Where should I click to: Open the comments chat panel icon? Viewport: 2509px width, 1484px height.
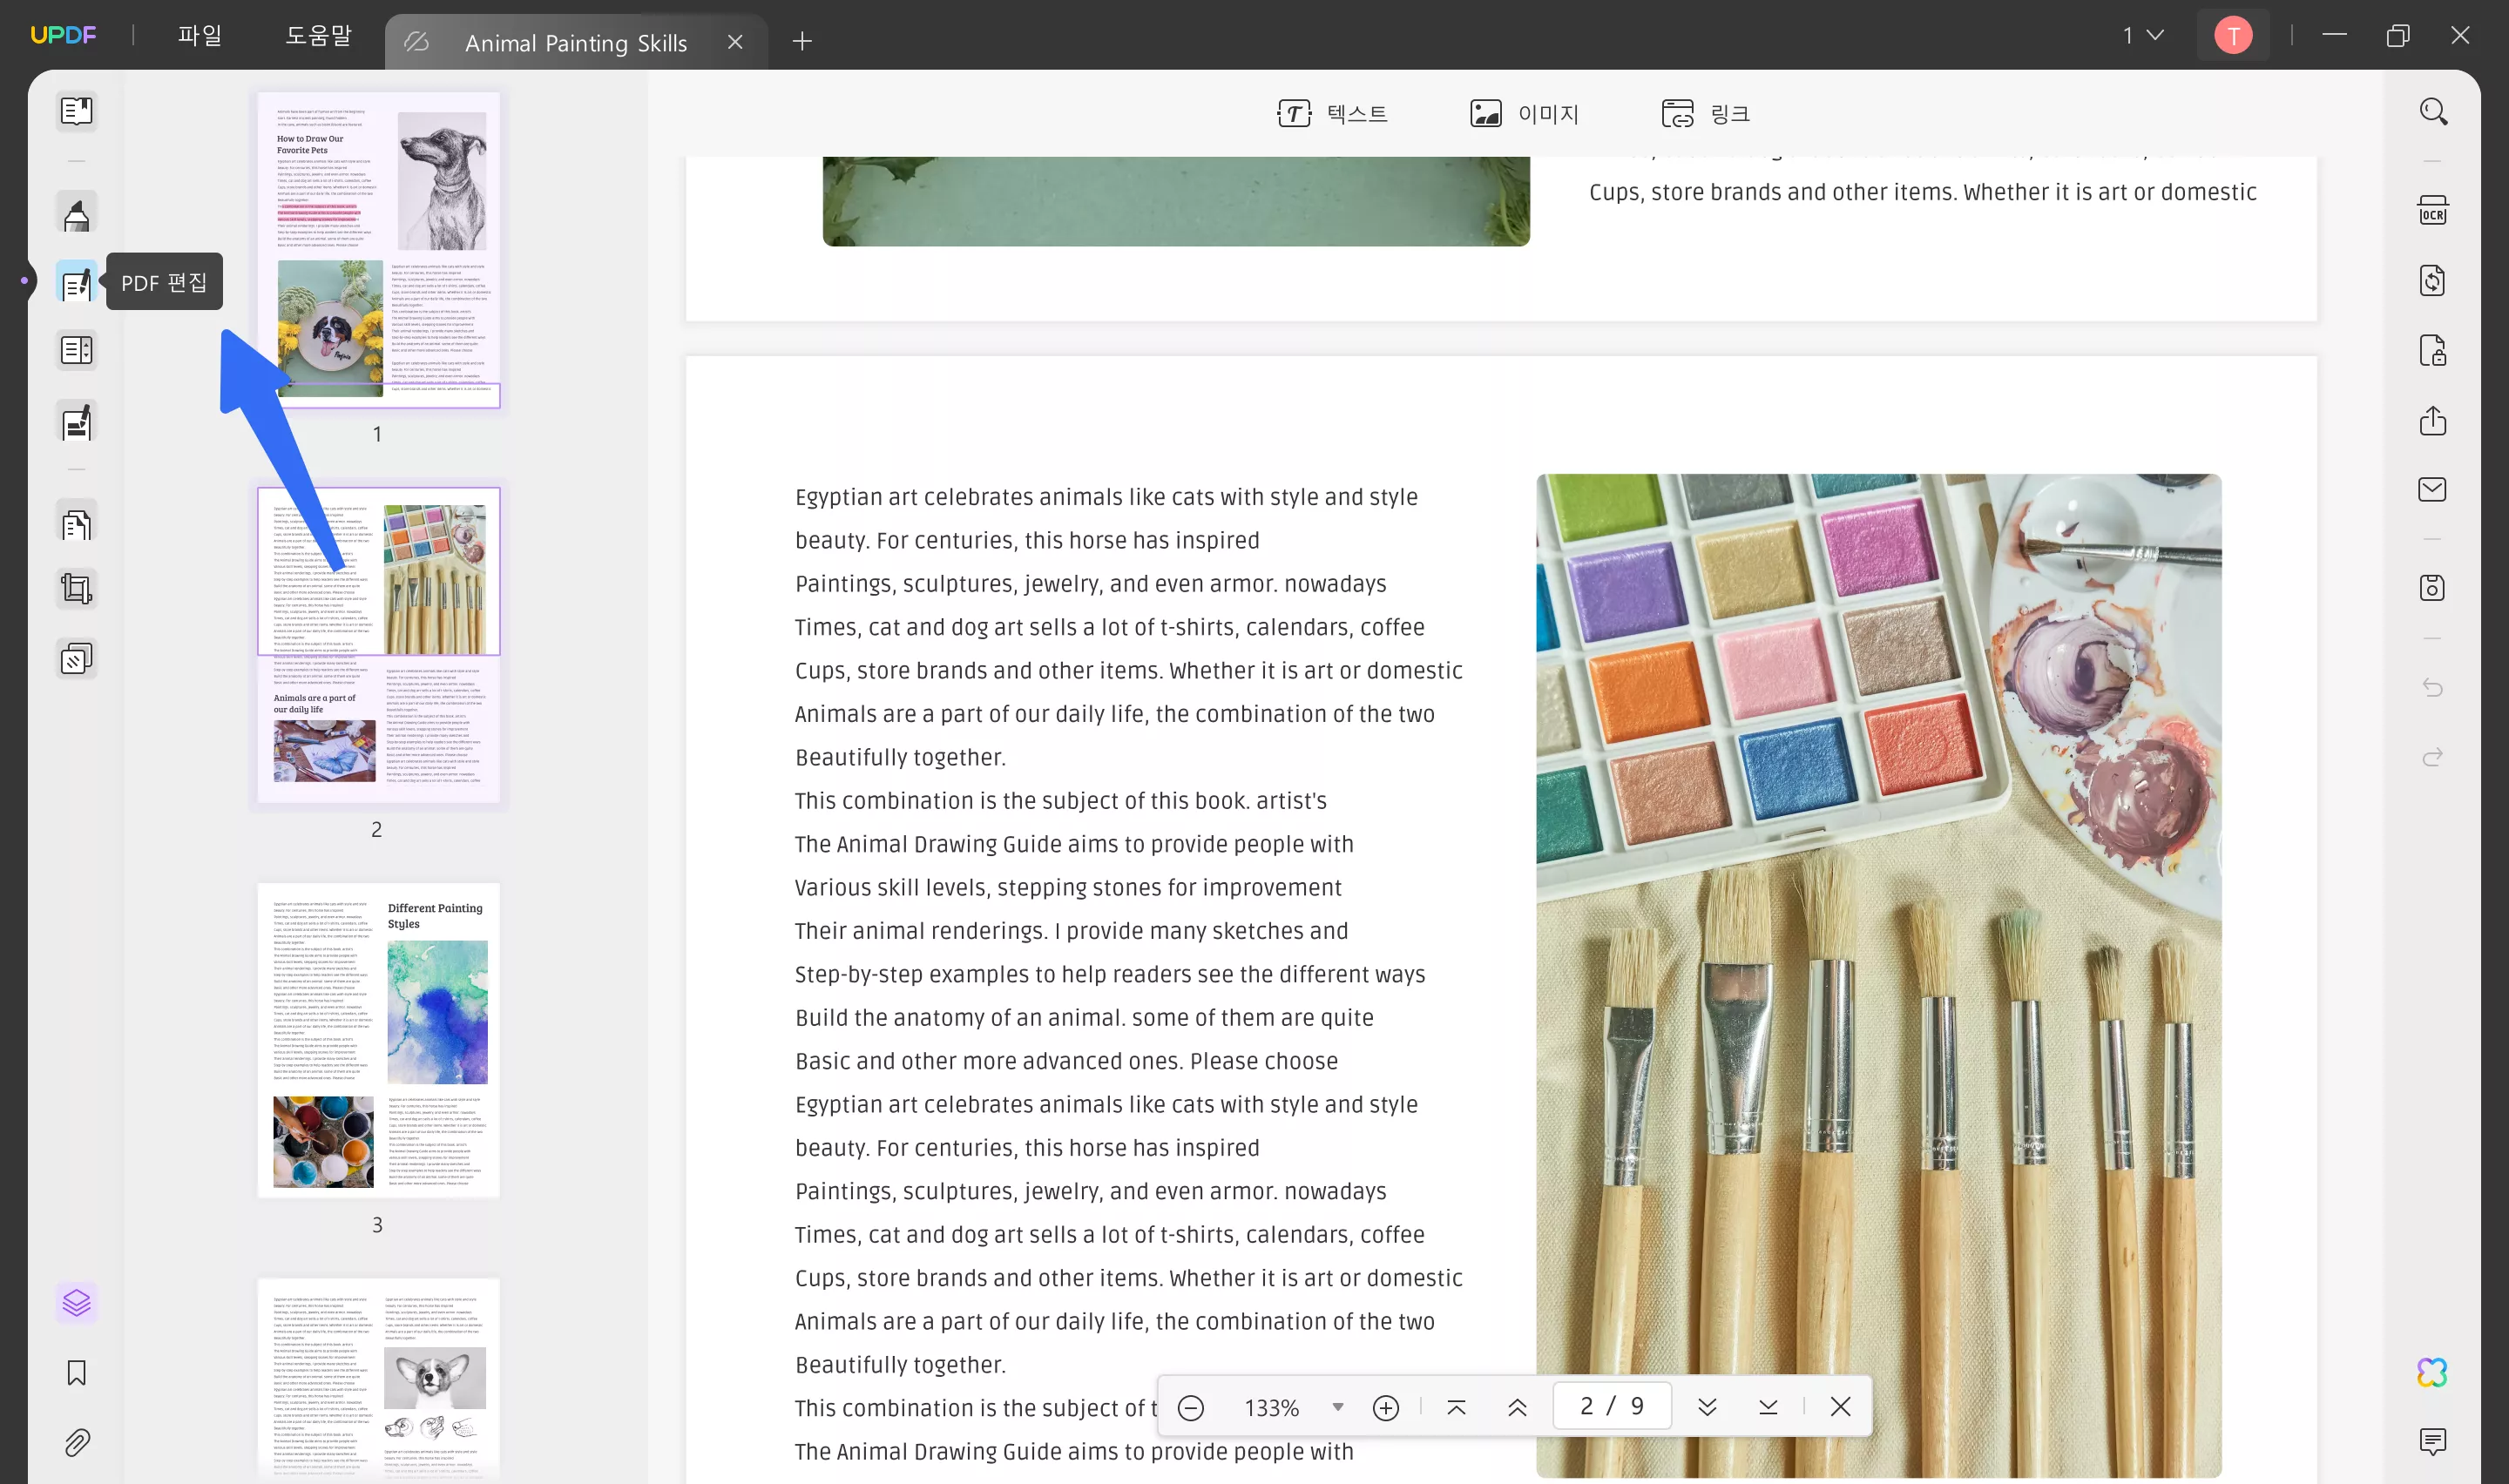click(2432, 1441)
